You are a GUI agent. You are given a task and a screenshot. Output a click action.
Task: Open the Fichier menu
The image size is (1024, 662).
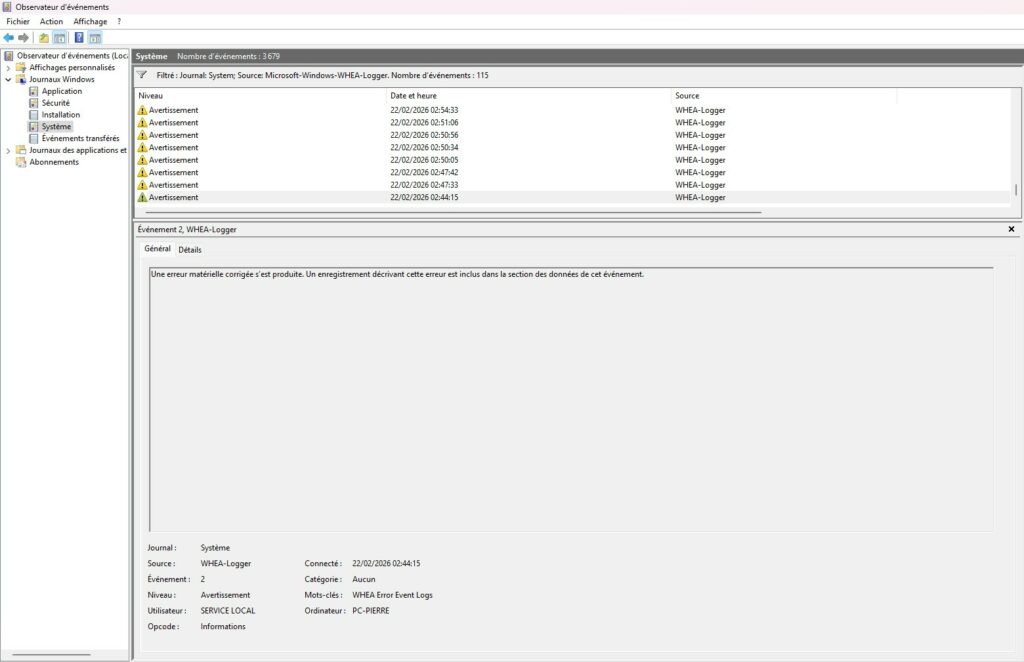click(18, 21)
